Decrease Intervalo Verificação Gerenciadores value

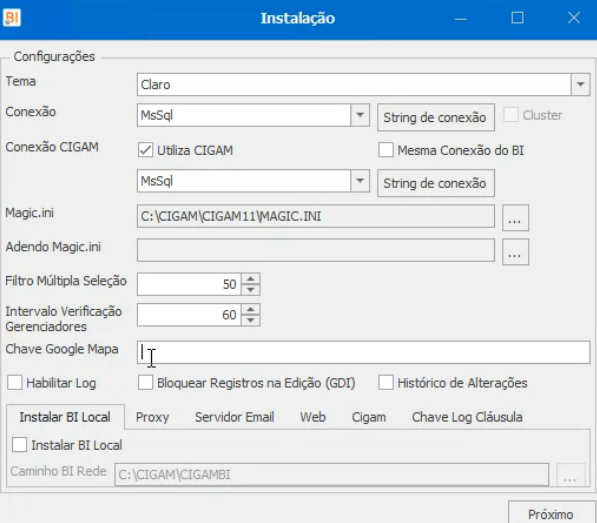(251, 320)
